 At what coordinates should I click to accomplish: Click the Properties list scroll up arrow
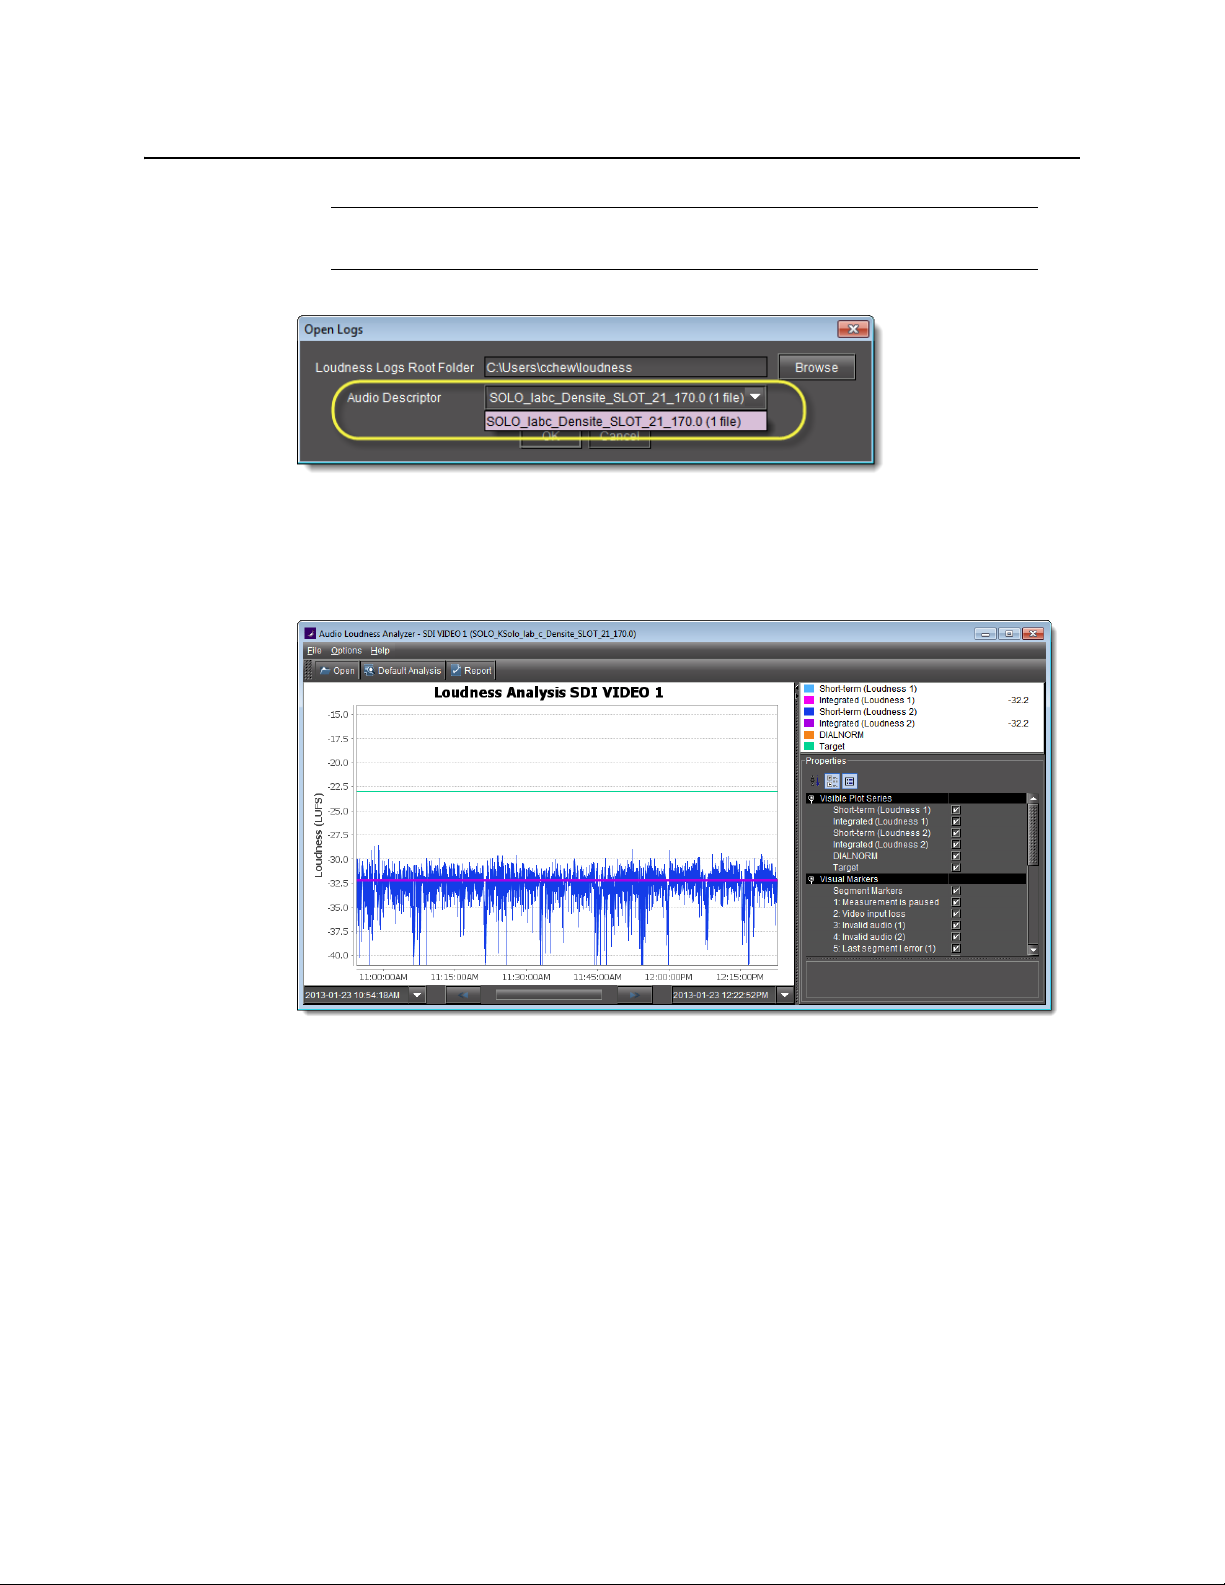(1033, 799)
